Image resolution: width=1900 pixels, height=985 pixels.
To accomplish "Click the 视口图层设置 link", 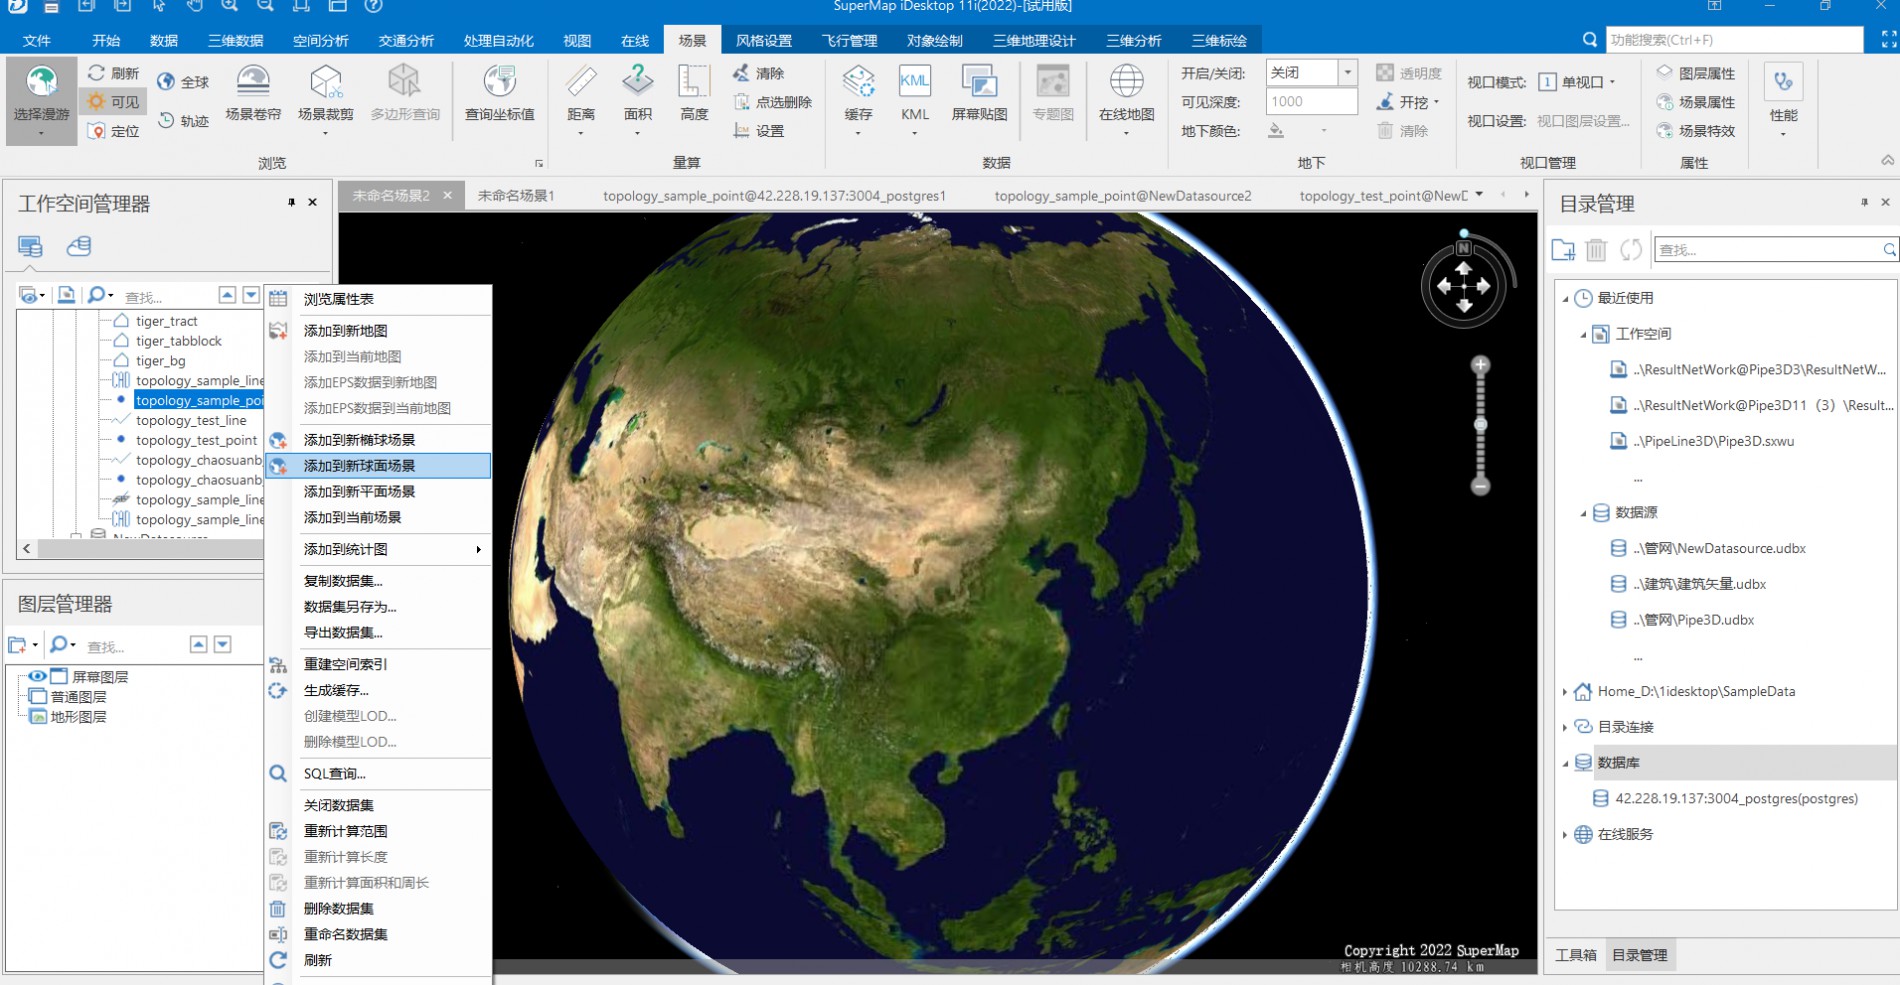I will [1583, 121].
